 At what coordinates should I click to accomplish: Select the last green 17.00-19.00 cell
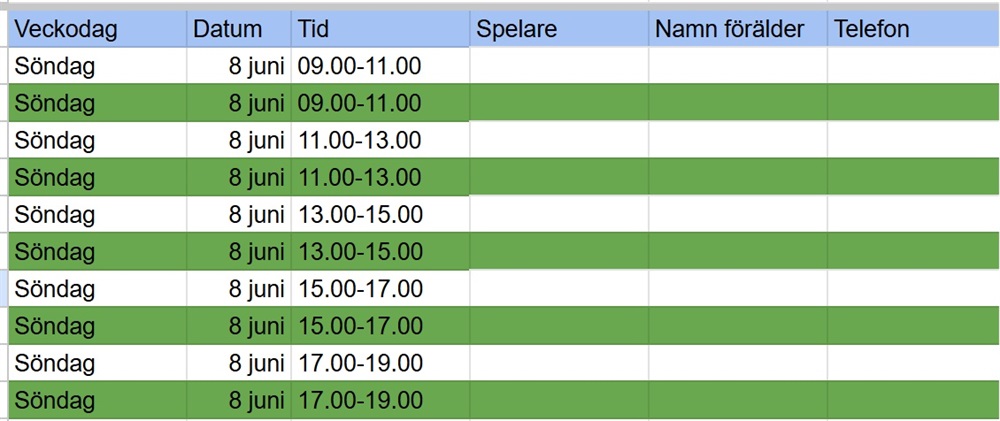380,401
